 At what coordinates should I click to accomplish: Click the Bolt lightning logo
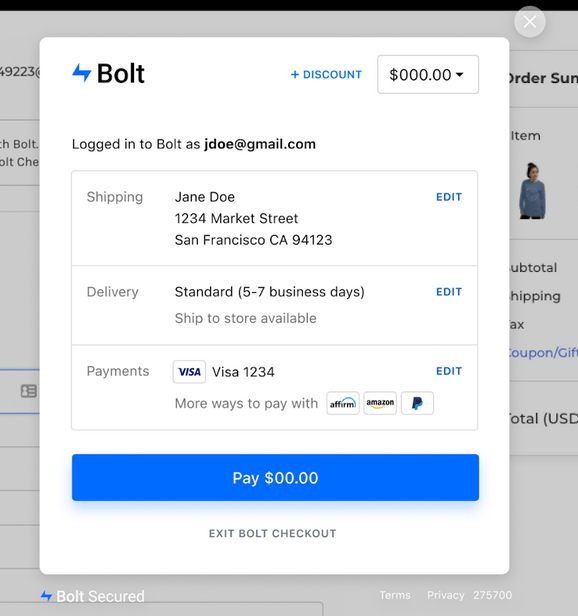108,73
